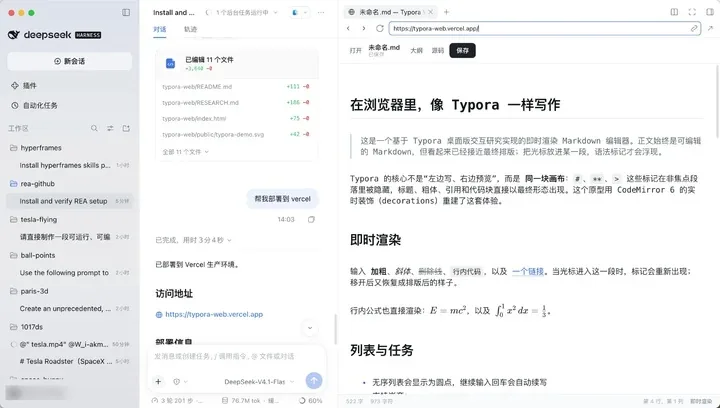Switch editor to 源码 source mode
The image size is (720, 408).
tap(438, 50)
